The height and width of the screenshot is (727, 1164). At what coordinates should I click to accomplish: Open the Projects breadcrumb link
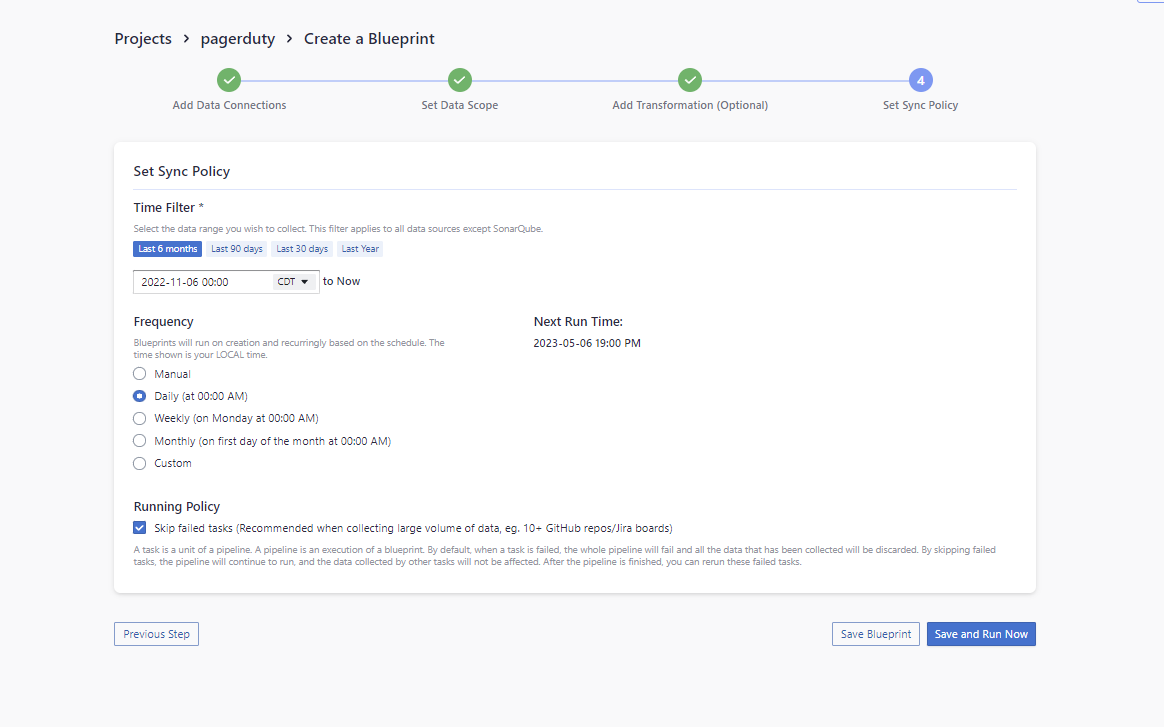pos(143,39)
